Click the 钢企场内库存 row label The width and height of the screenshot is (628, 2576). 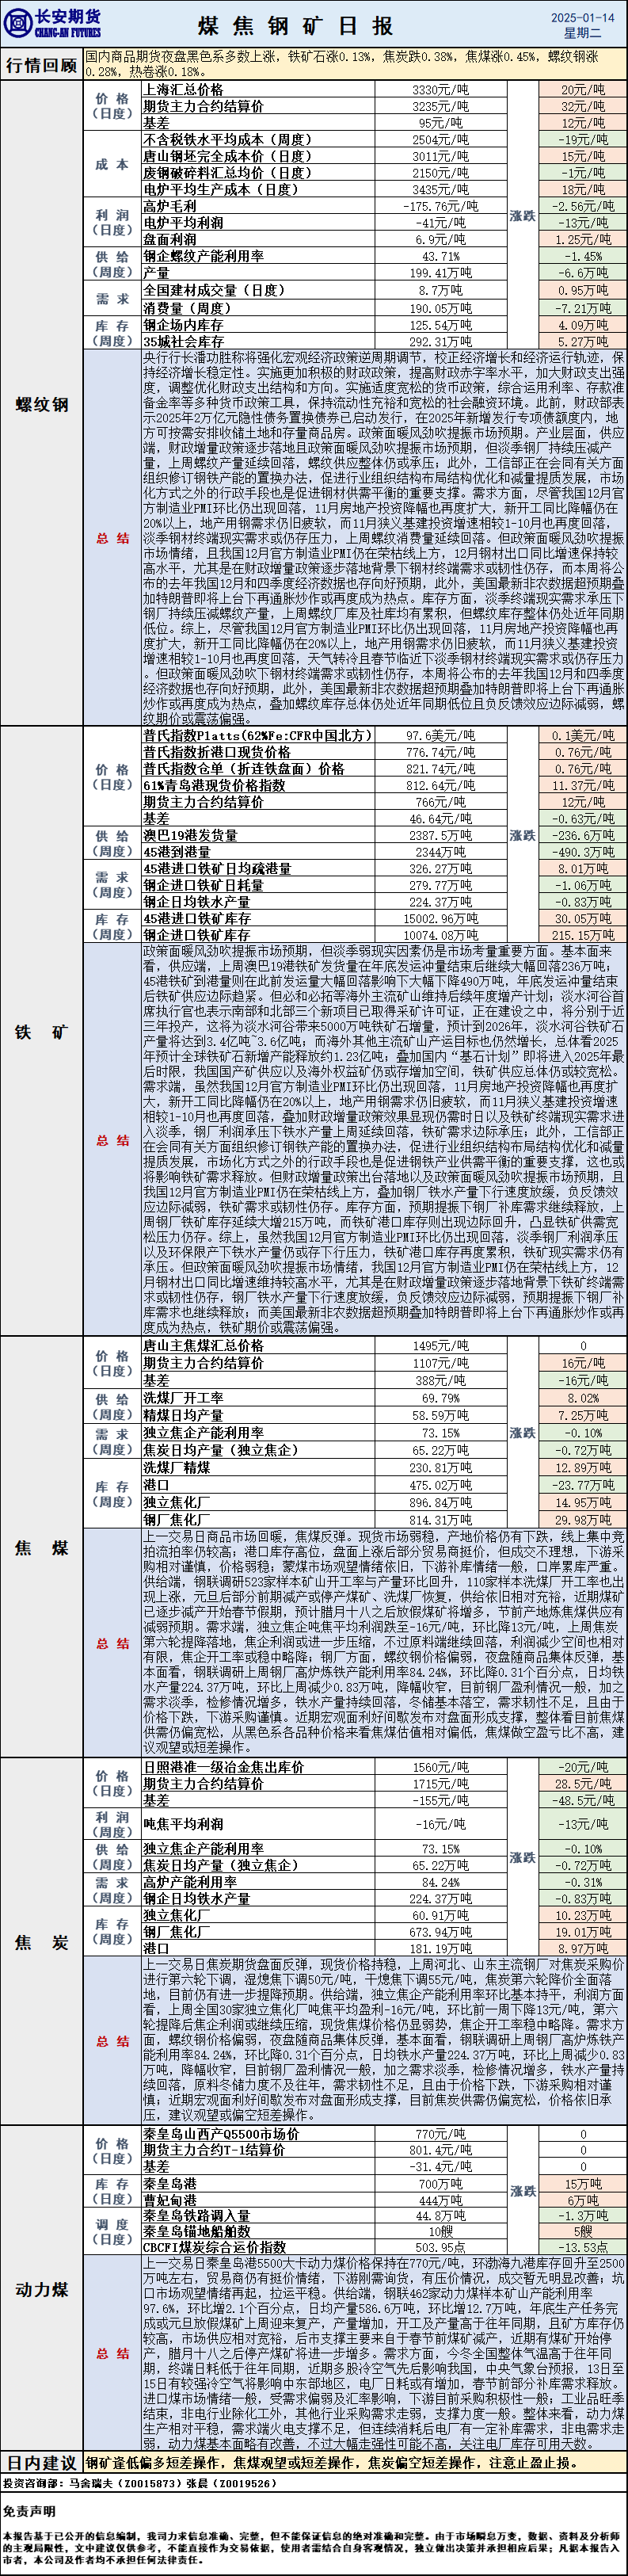tap(183, 326)
